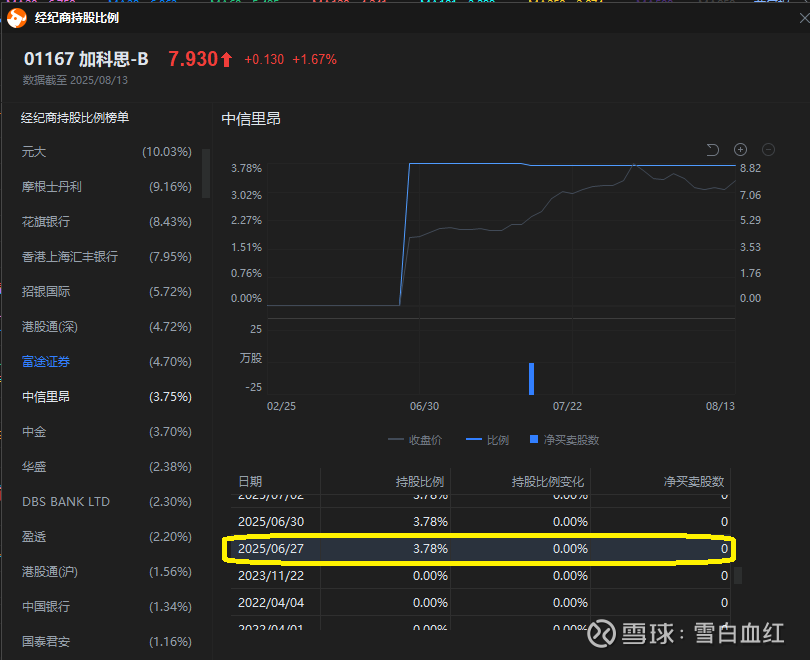Toggle the 收盘价 legend series
Image resolution: width=810 pixels, height=660 pixels.
[x=415, y=440]
